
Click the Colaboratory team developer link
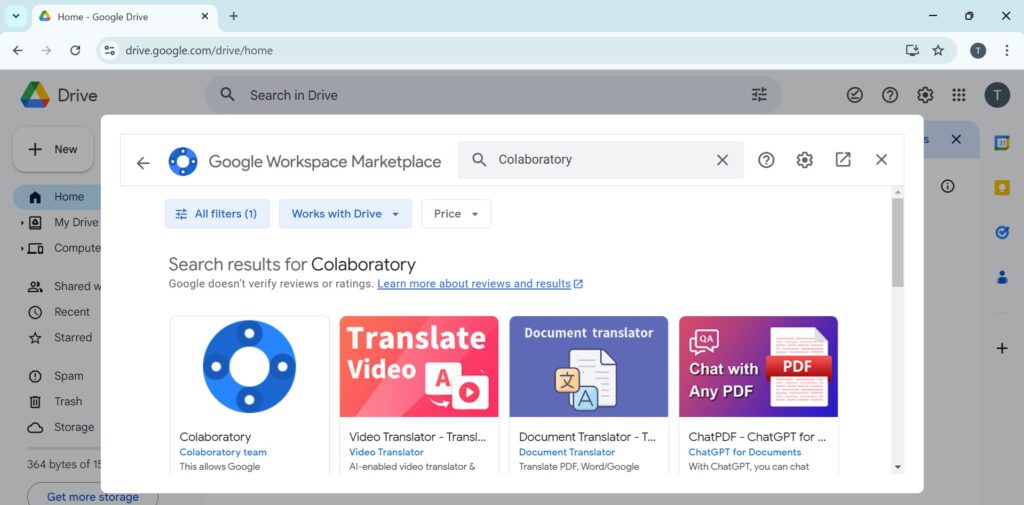223,452
